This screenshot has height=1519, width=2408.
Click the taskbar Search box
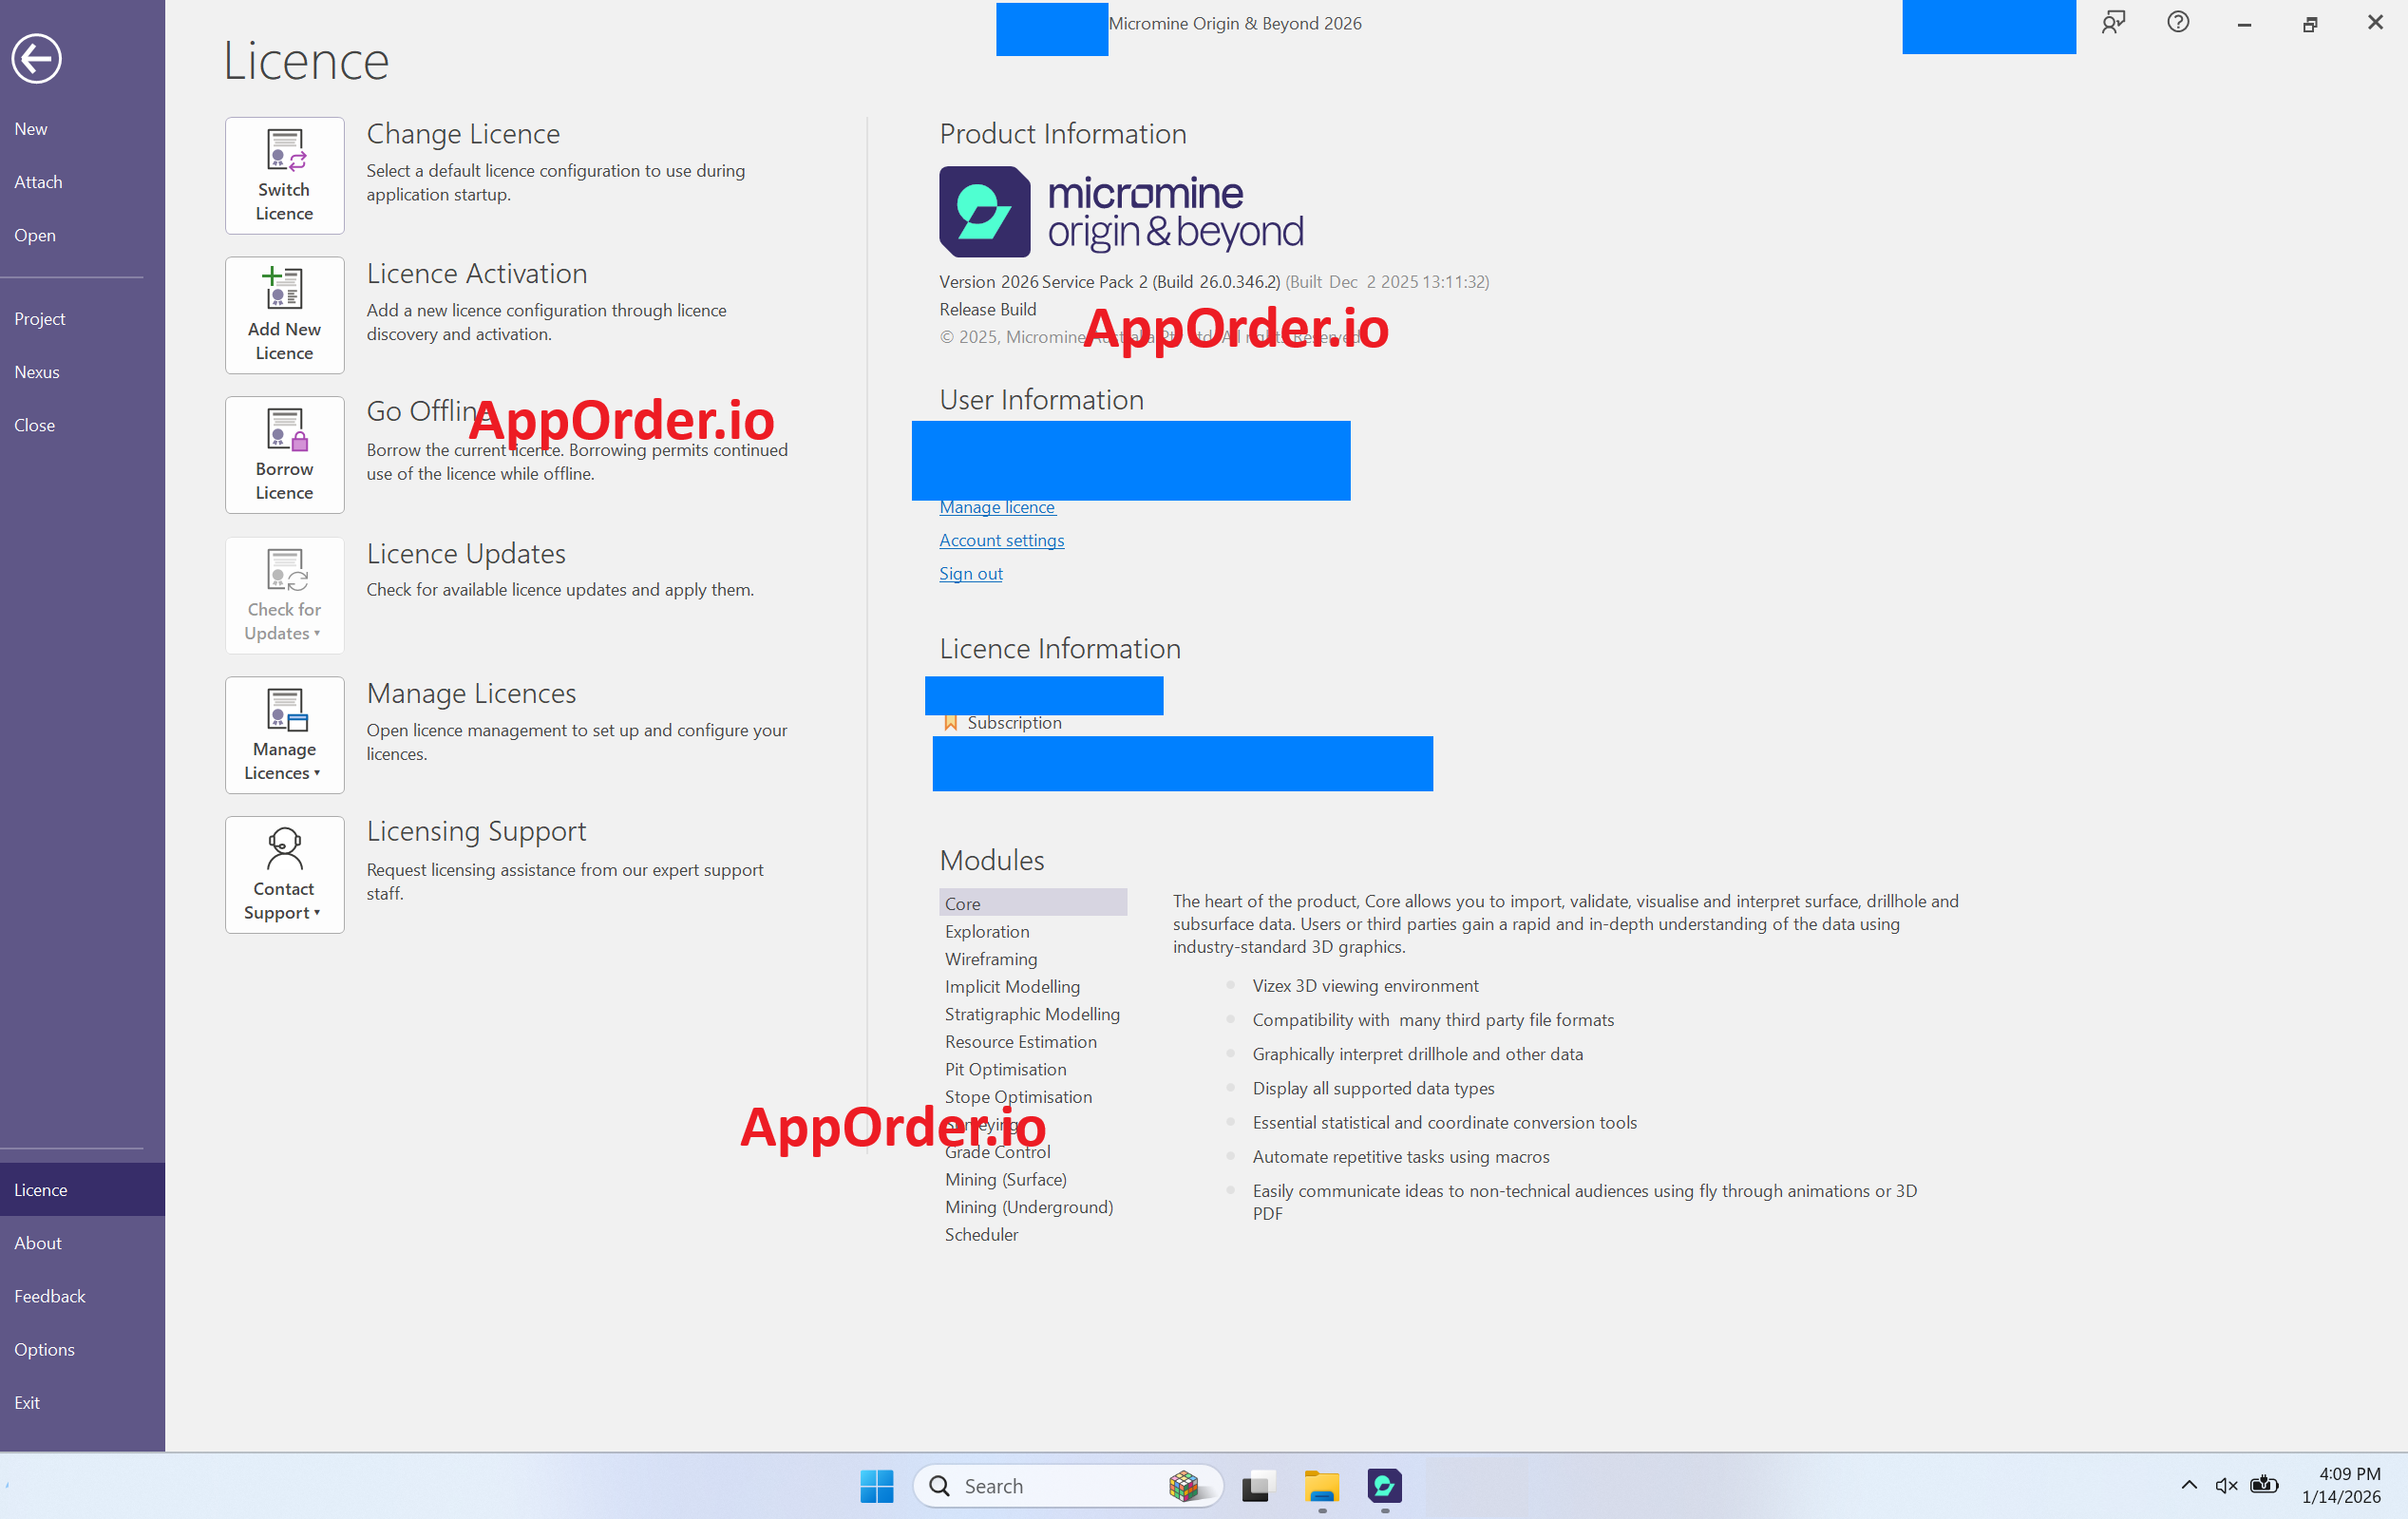coord(1067,1486)
